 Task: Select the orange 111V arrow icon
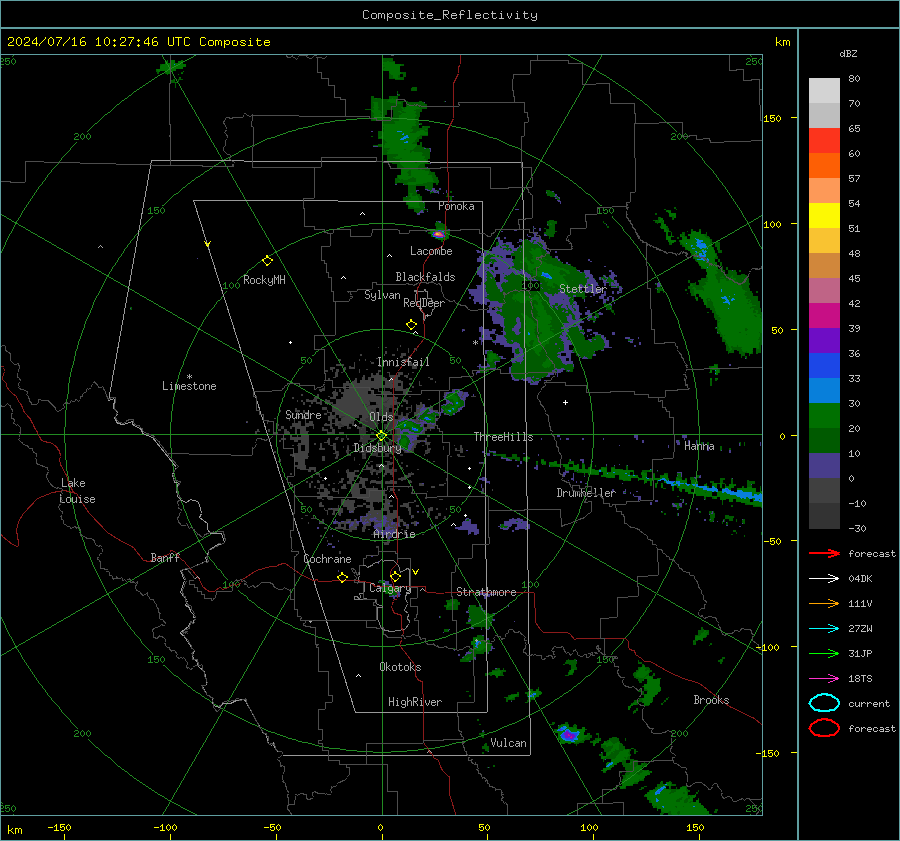pyautogui.click(x=824, y=603)
